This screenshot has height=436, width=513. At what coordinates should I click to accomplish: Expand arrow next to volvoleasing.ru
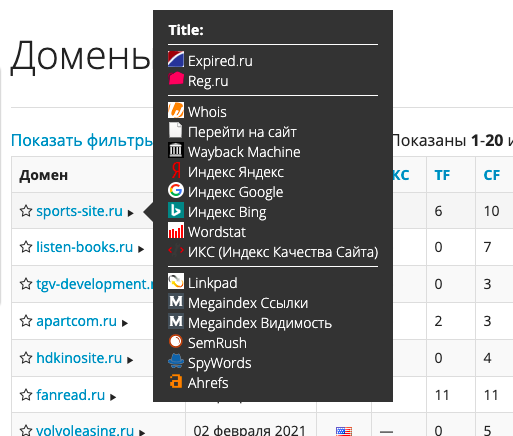point(142,432)
